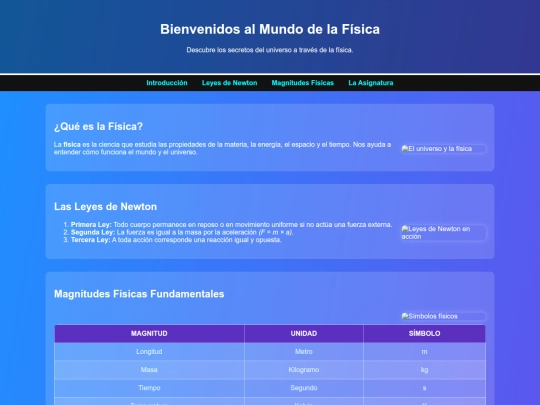Click the UNIDAD column header
The image size is (540, 405).
pyautogui.click(x=304, y=333)
